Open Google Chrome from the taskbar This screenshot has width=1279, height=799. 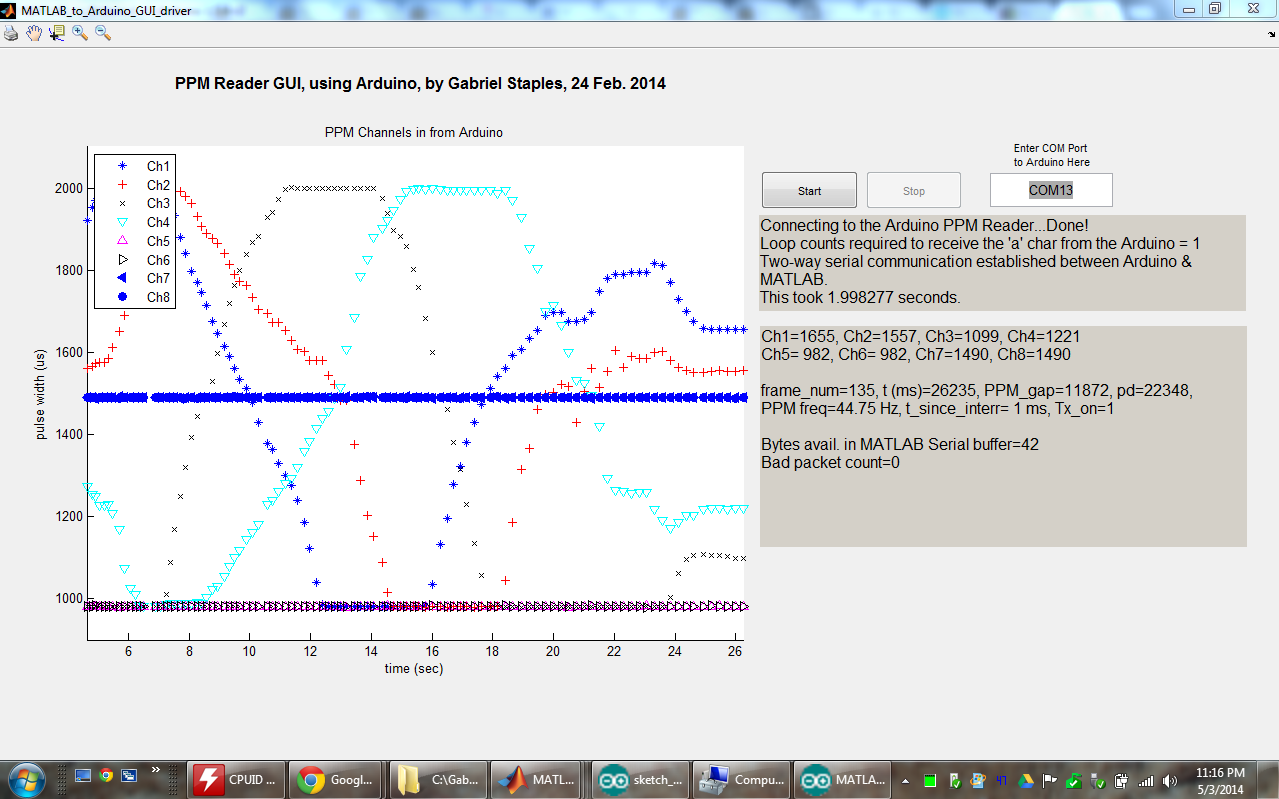[x=334, y=778]
